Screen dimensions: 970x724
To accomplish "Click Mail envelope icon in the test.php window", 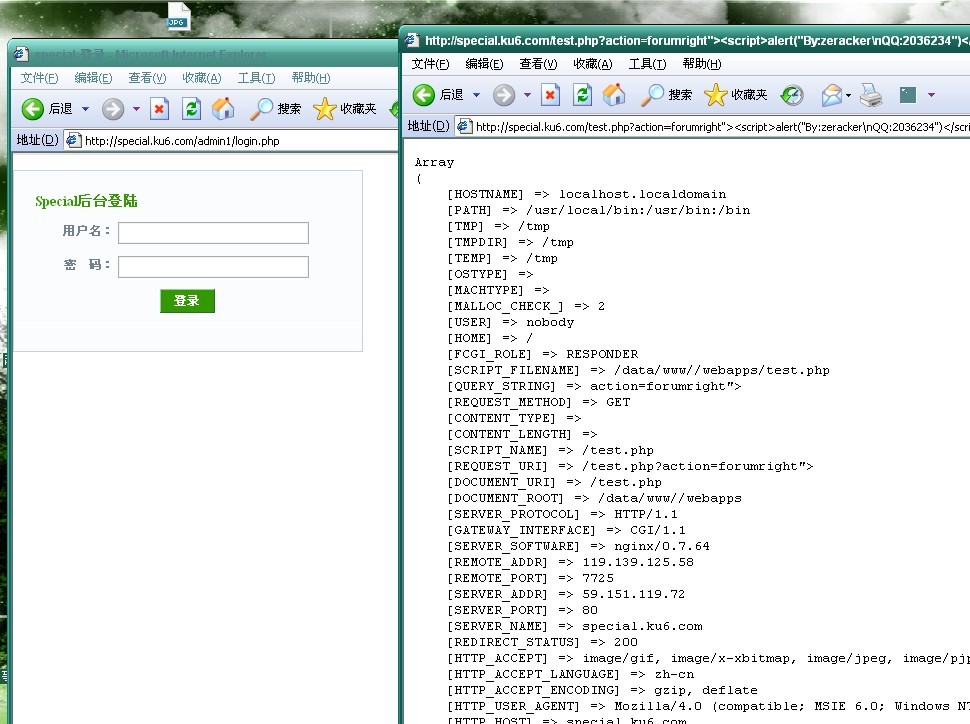I will click(832, 95).
